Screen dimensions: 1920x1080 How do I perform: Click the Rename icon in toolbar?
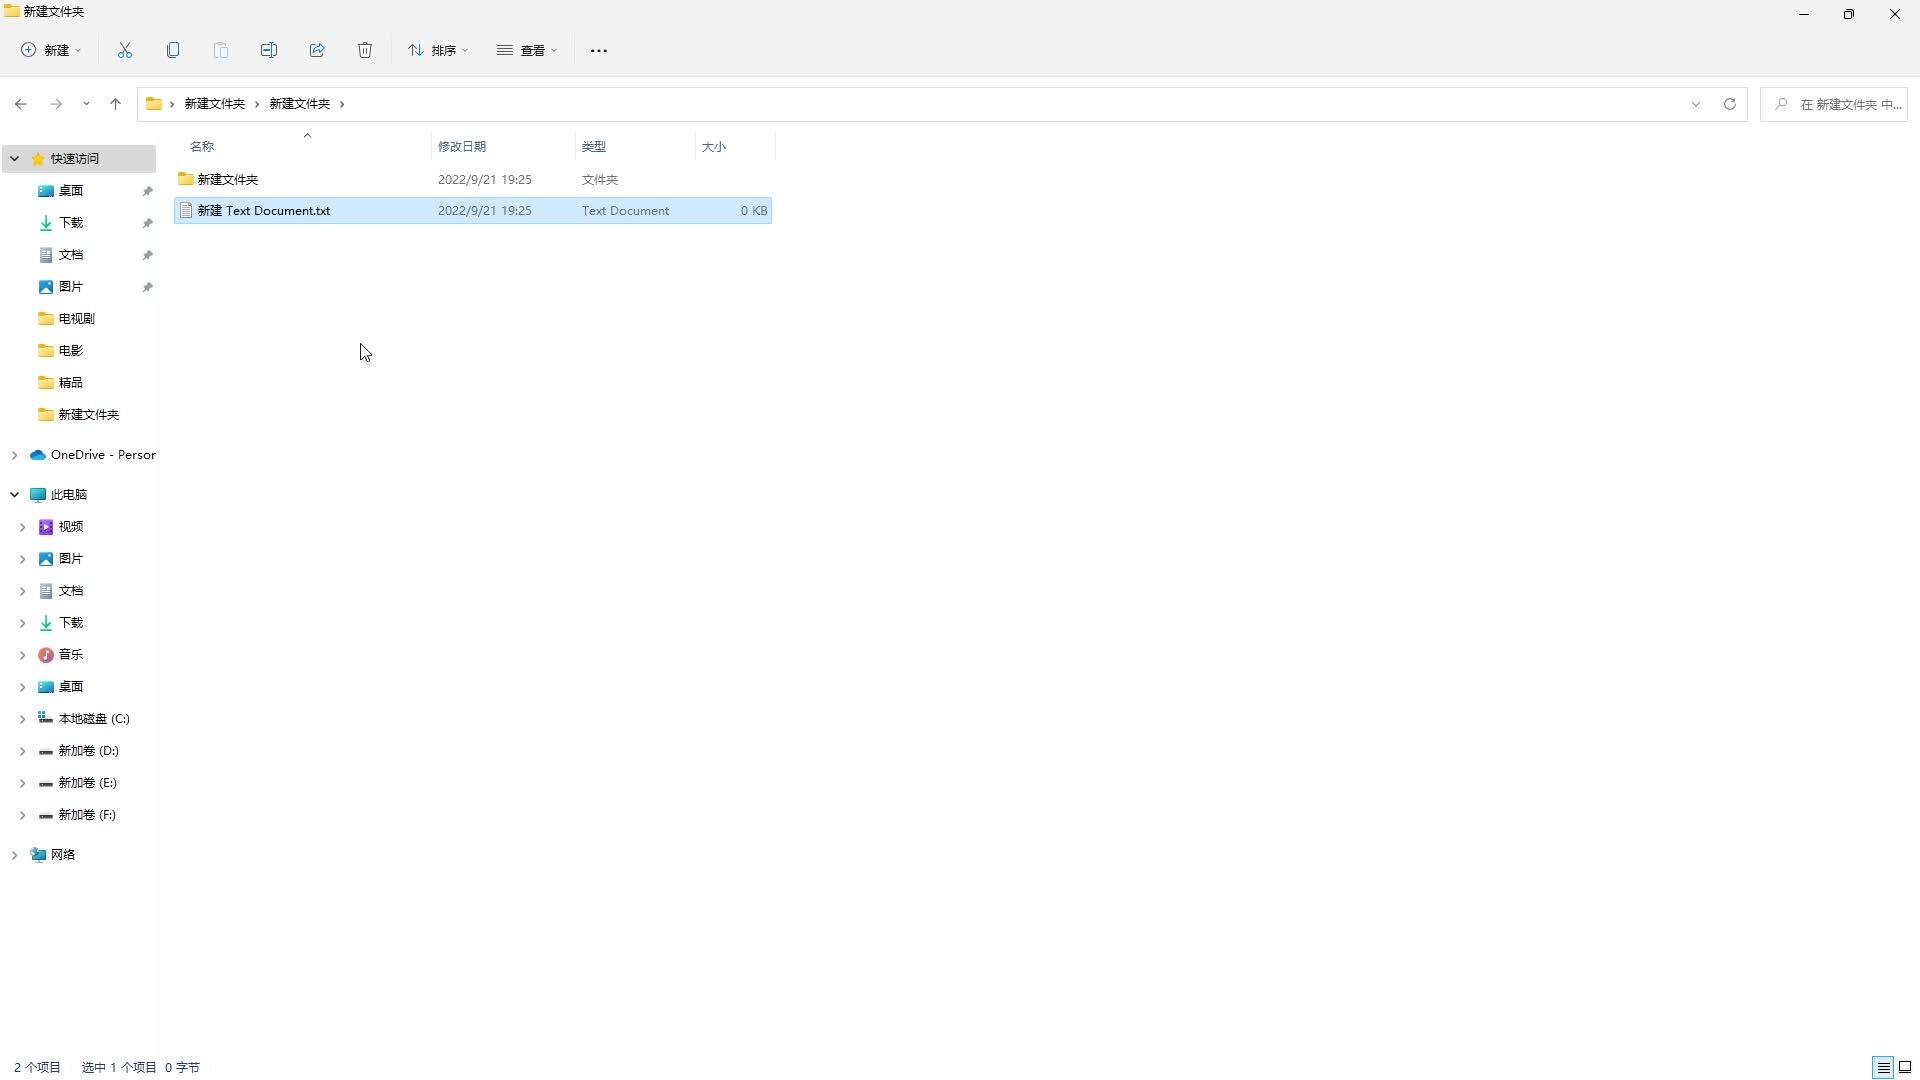click(269, 50)
